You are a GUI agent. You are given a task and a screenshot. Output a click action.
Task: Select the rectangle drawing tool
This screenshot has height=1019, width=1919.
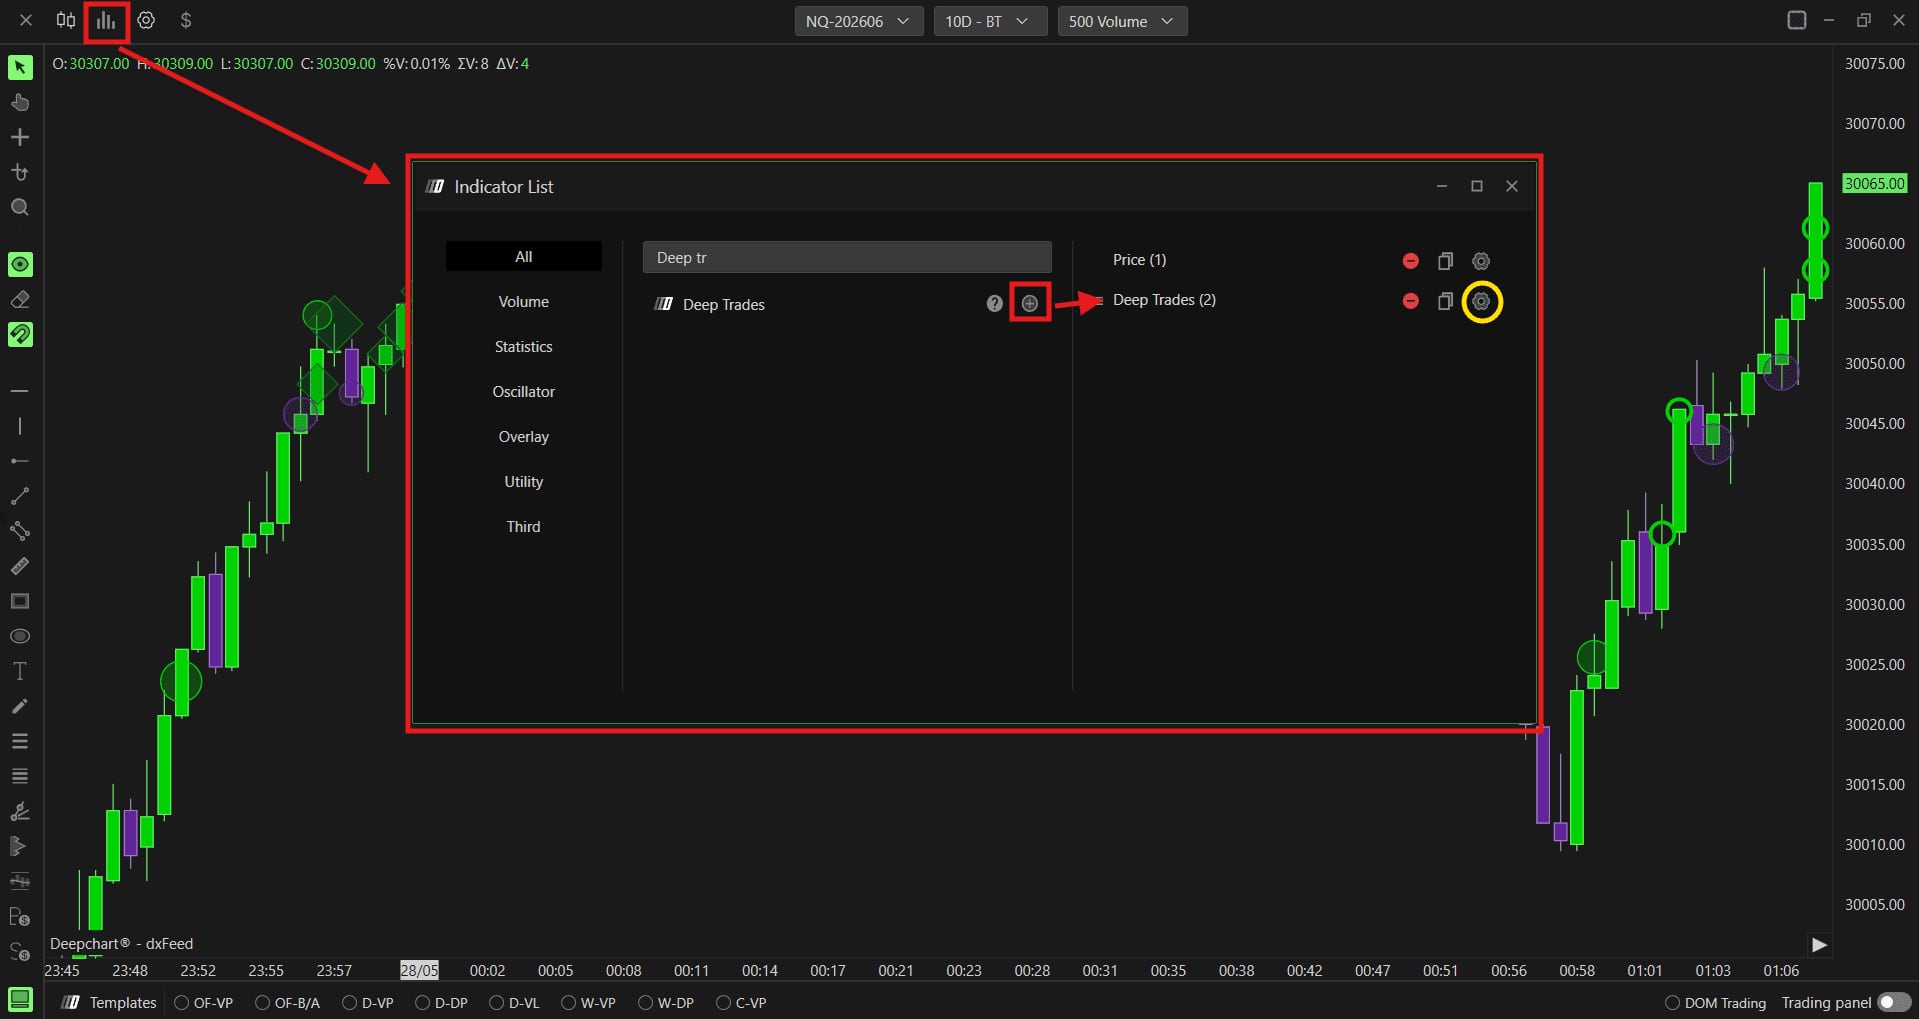pyautogui.click(x=20, y=601)
